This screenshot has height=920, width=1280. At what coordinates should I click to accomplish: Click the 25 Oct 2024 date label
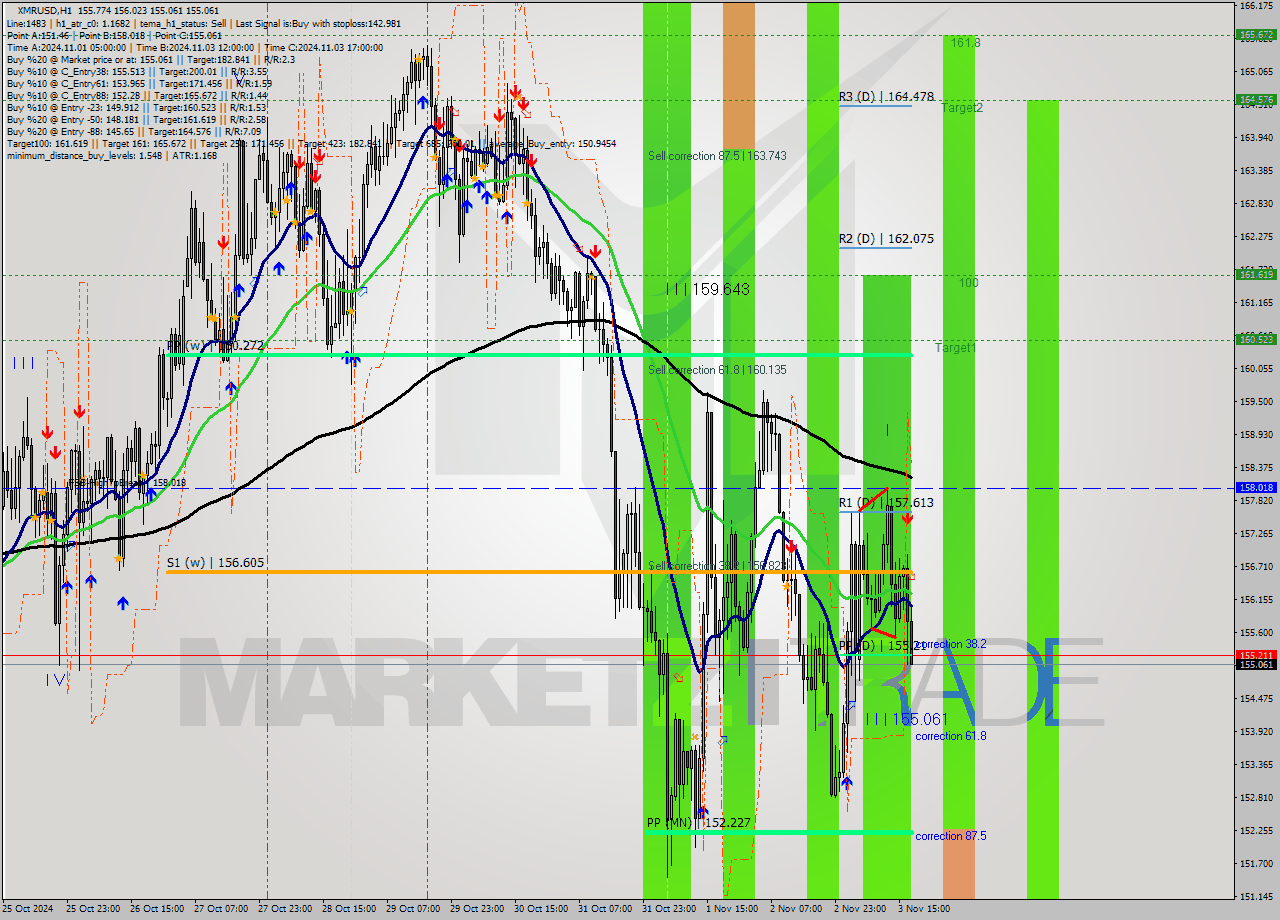[27, 909]
